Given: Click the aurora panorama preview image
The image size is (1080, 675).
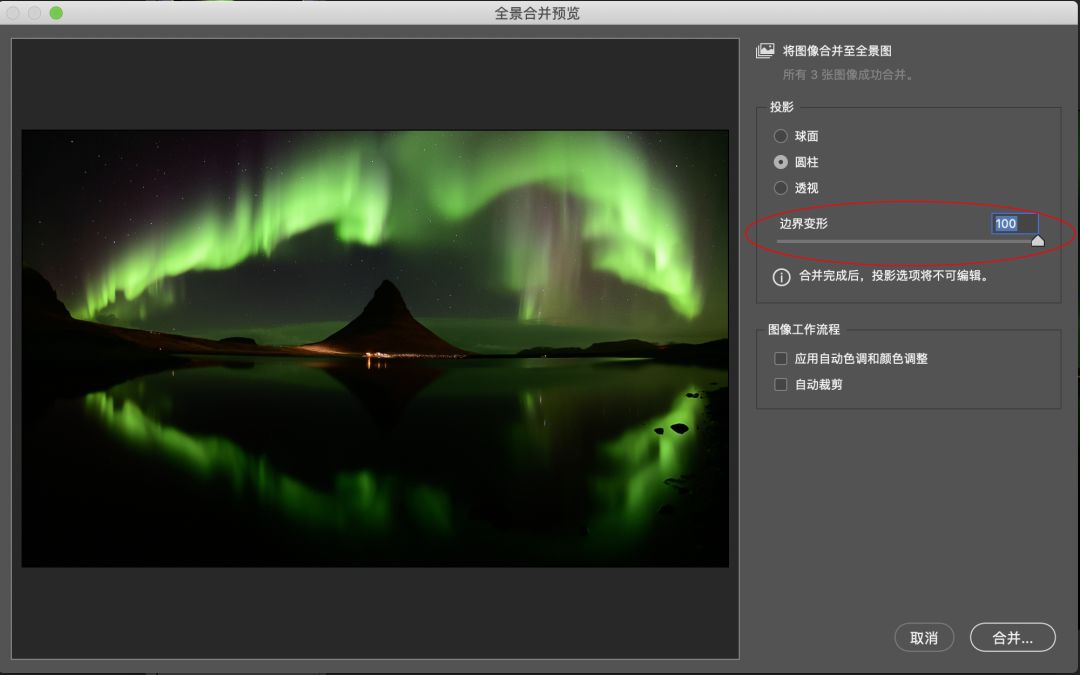Looking at the screenshot, I should (x=375, y=348).
